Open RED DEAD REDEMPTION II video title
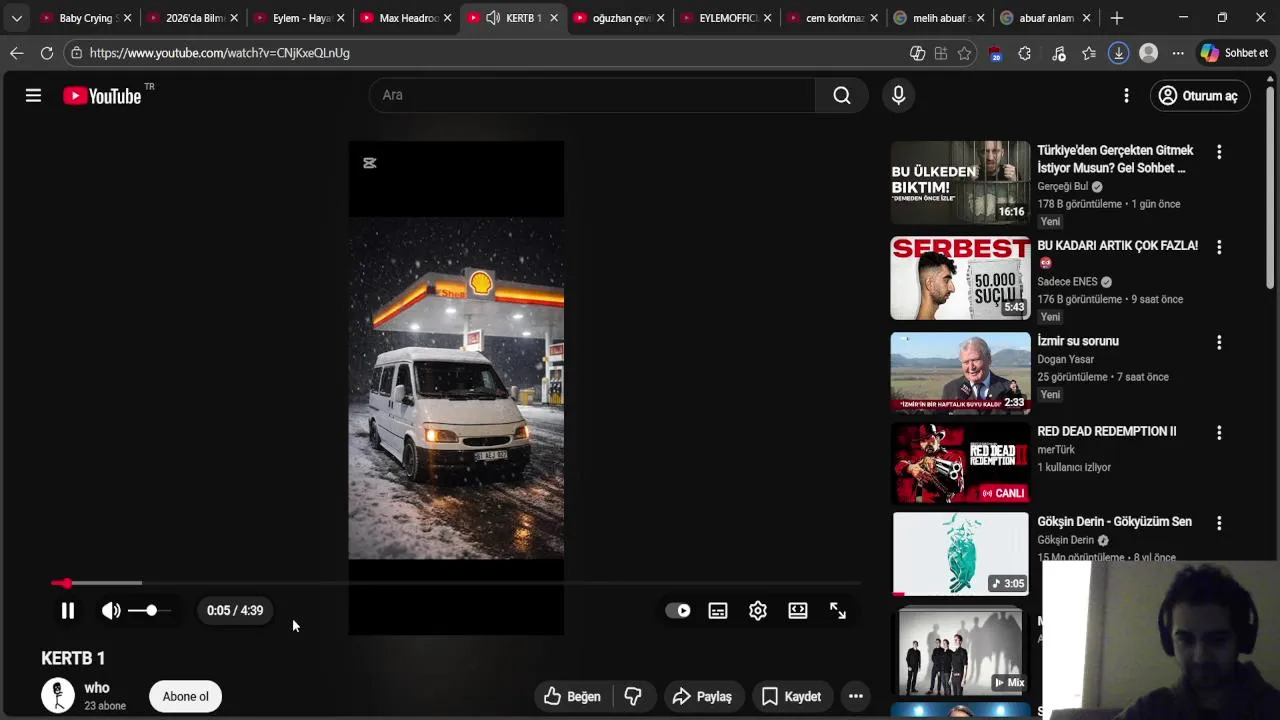Image resolution: width=1280 pixels, height=720 pixels. coord(1107,431)
